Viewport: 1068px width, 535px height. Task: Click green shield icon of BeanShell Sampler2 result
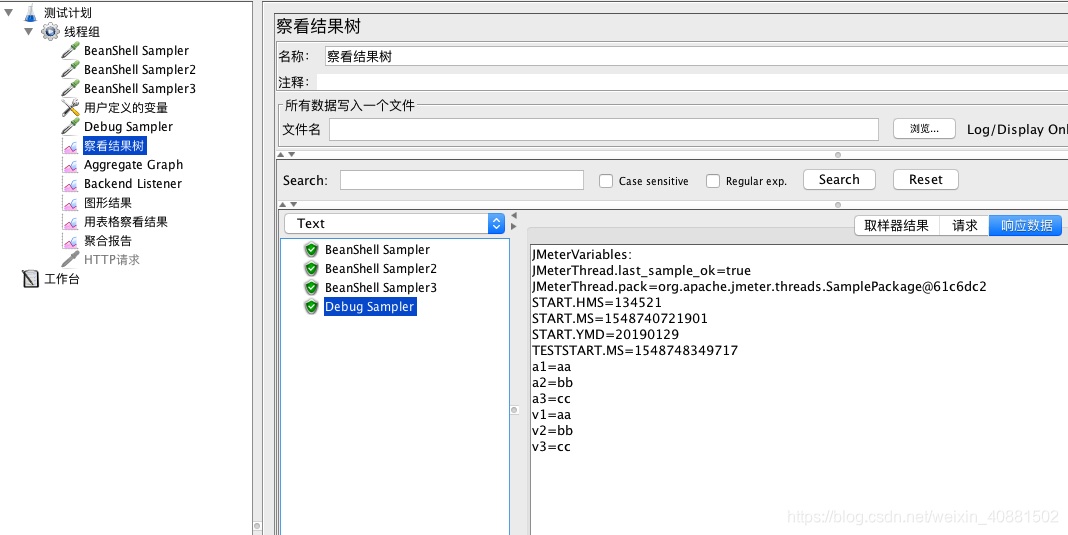(312, 269)
